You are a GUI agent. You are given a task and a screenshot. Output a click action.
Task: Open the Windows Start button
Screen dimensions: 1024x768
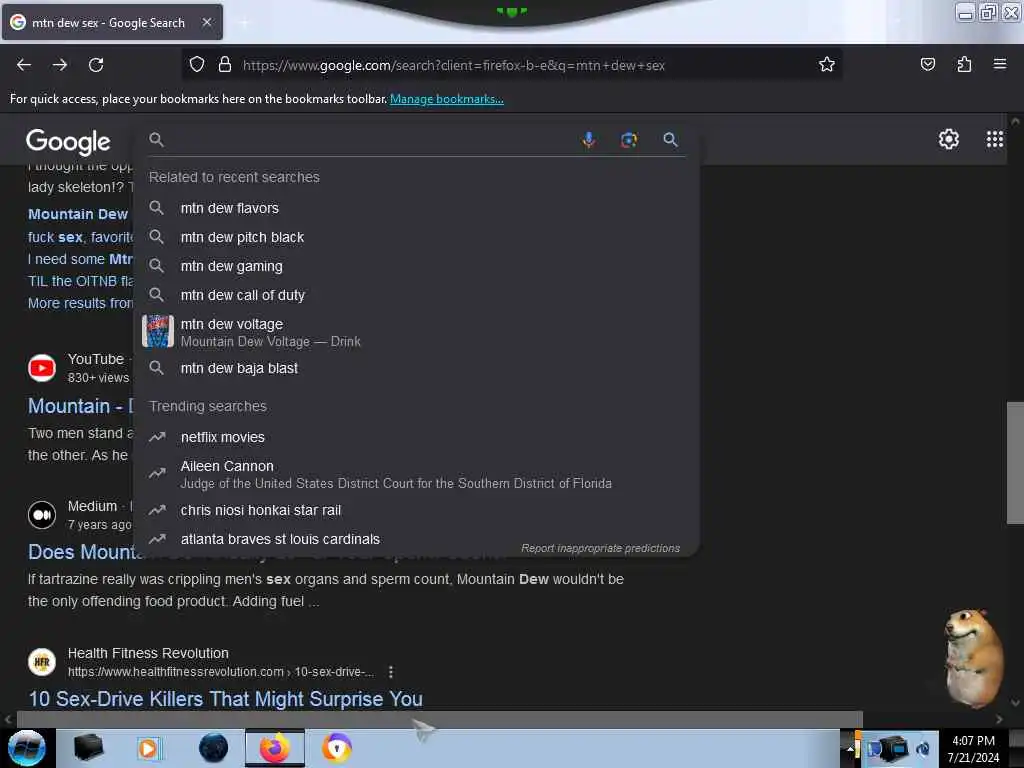27,748
